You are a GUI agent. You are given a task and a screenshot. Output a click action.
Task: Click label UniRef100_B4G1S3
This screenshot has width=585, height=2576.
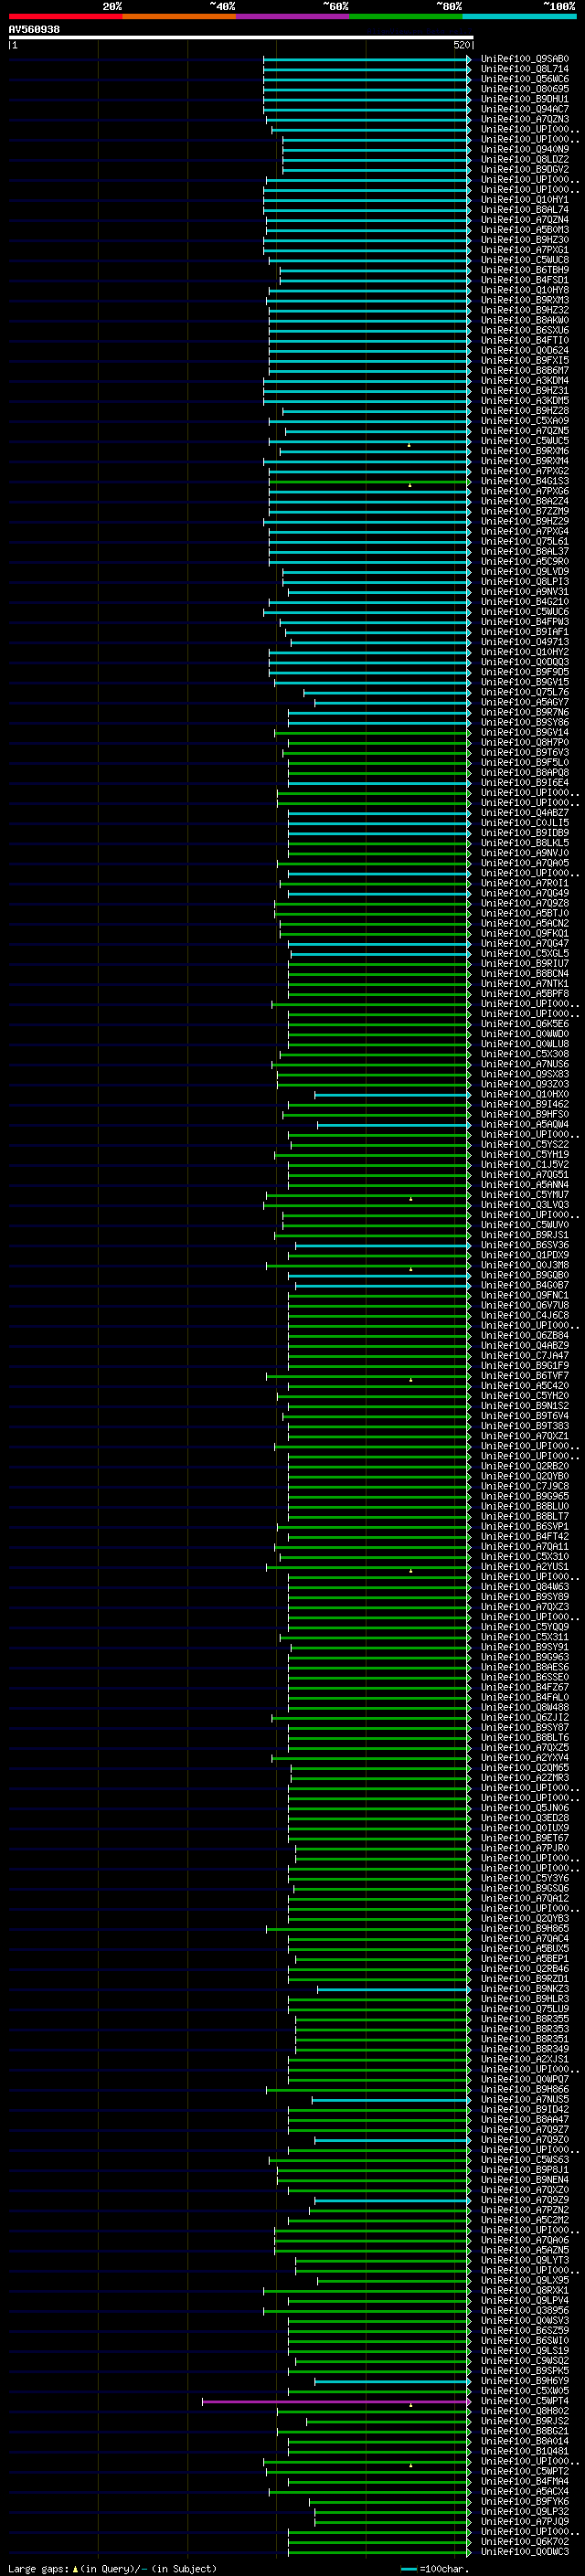click(524, 481)
